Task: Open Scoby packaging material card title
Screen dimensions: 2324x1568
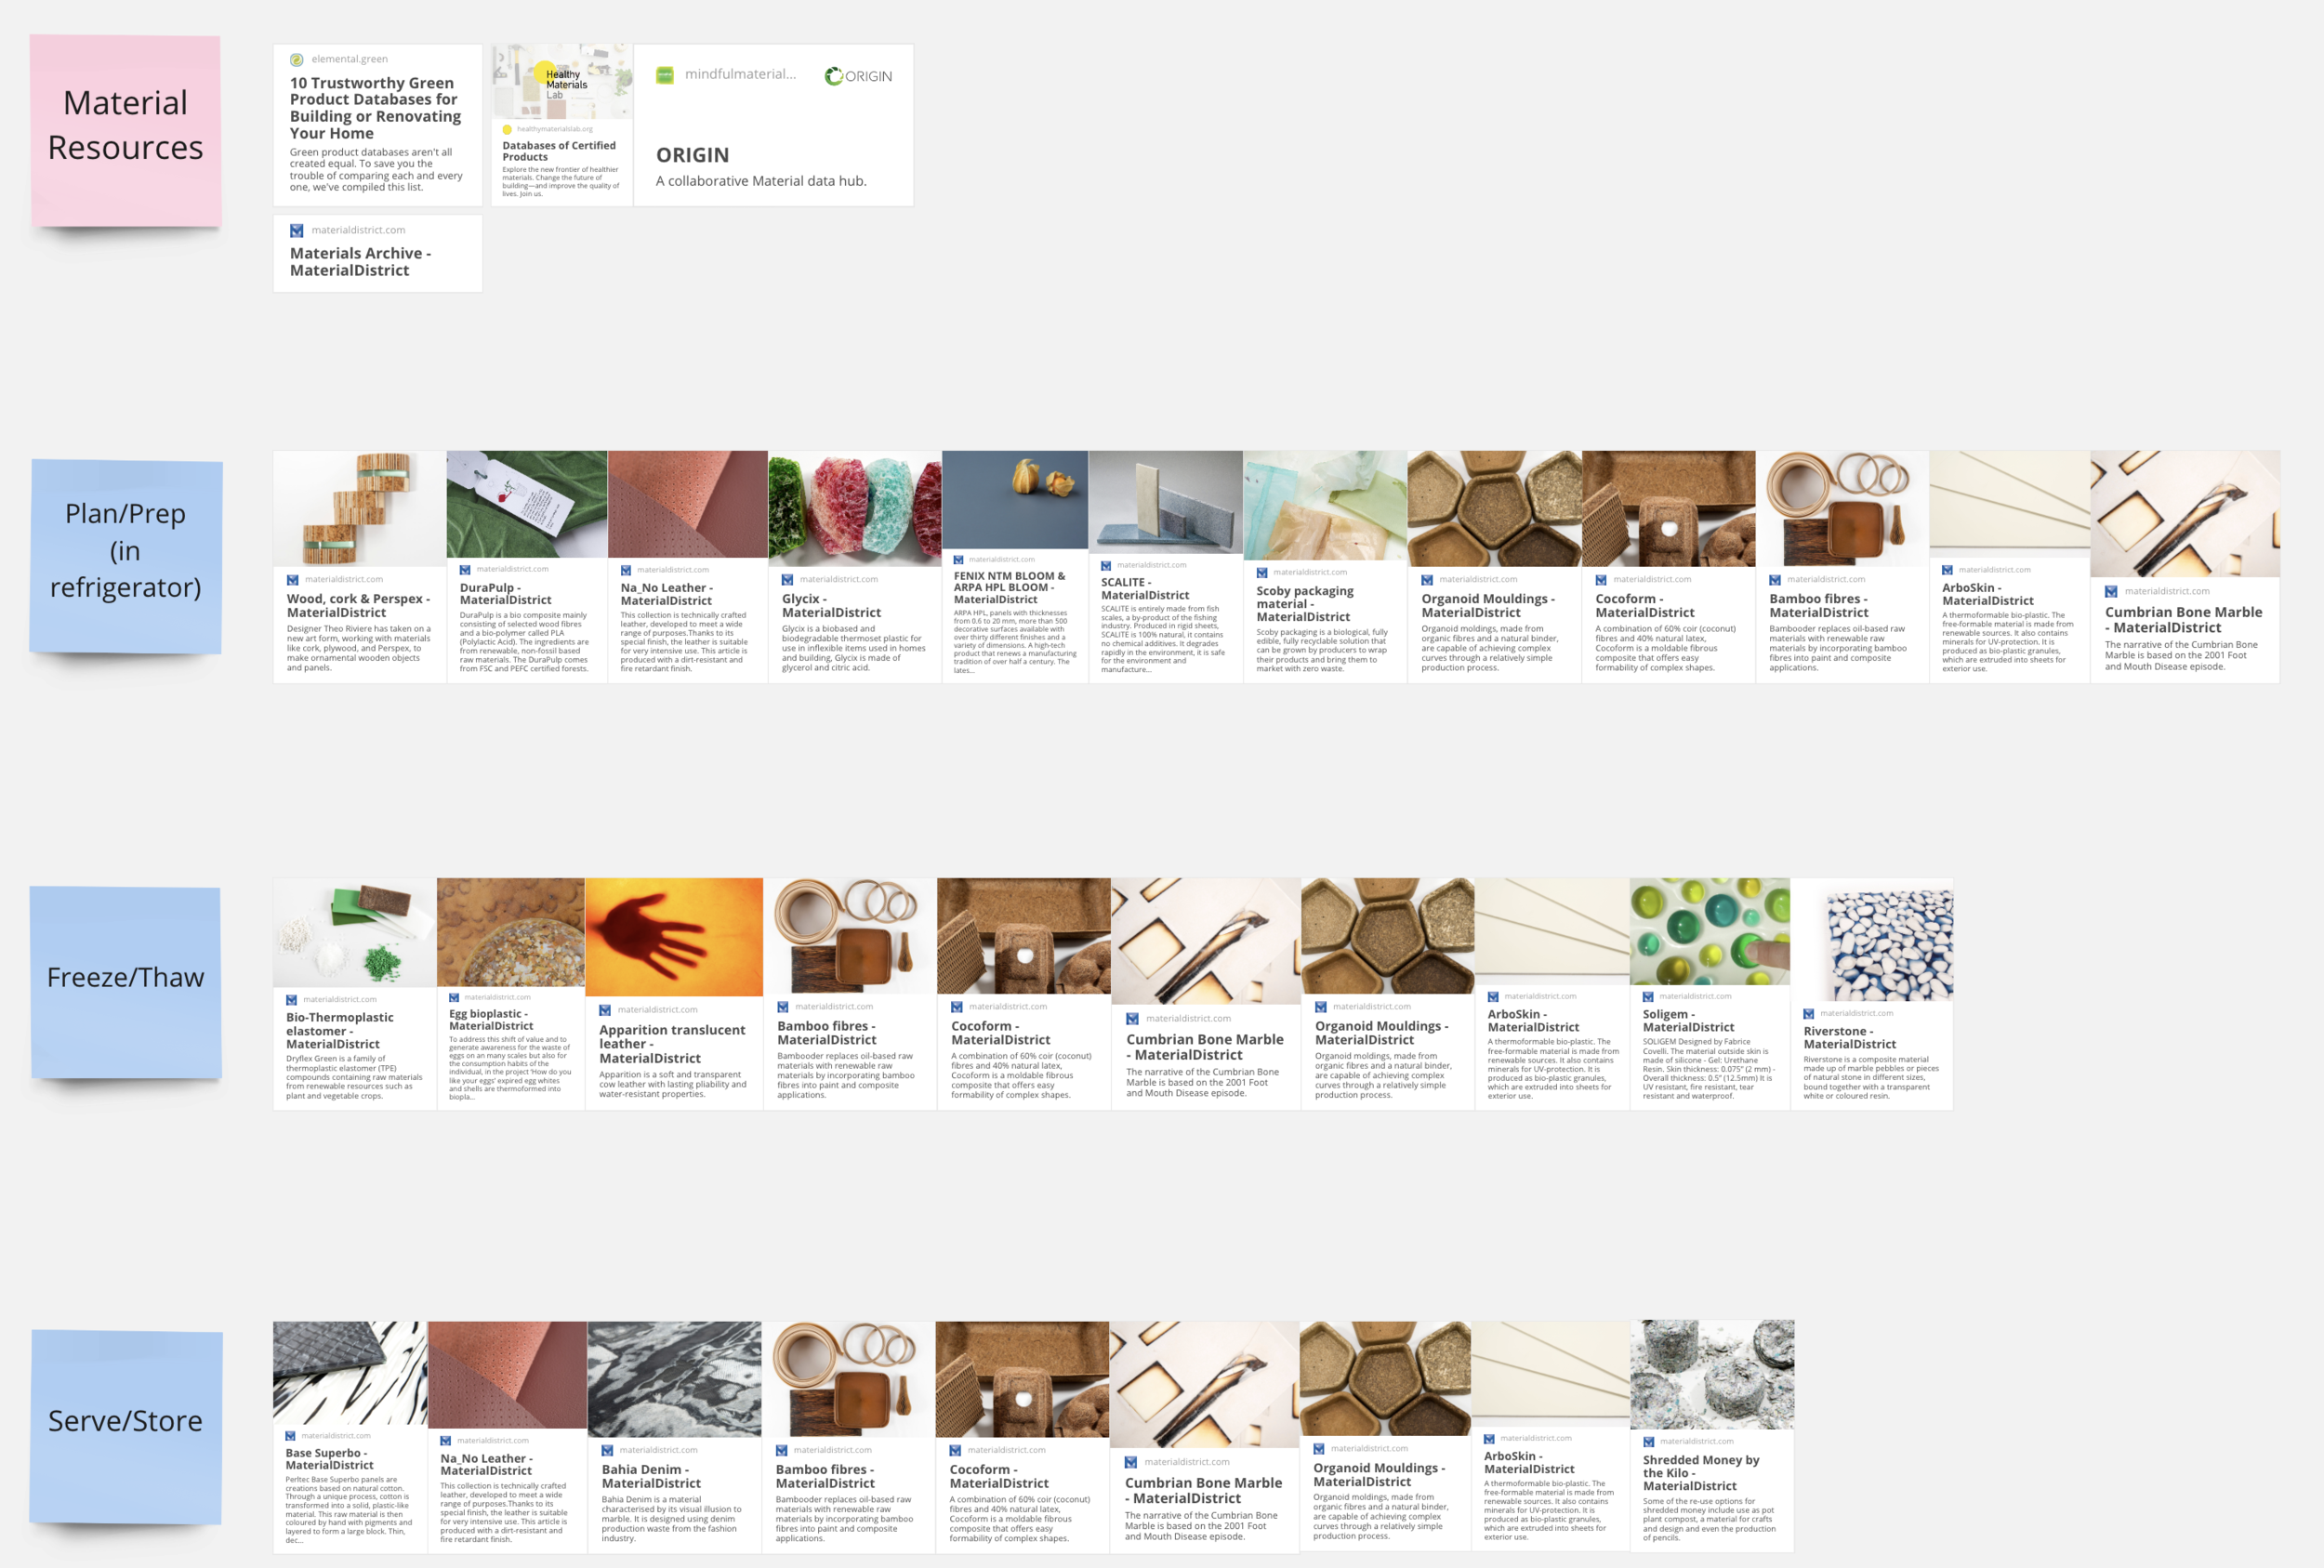Action: click(x=1304, y=604)
